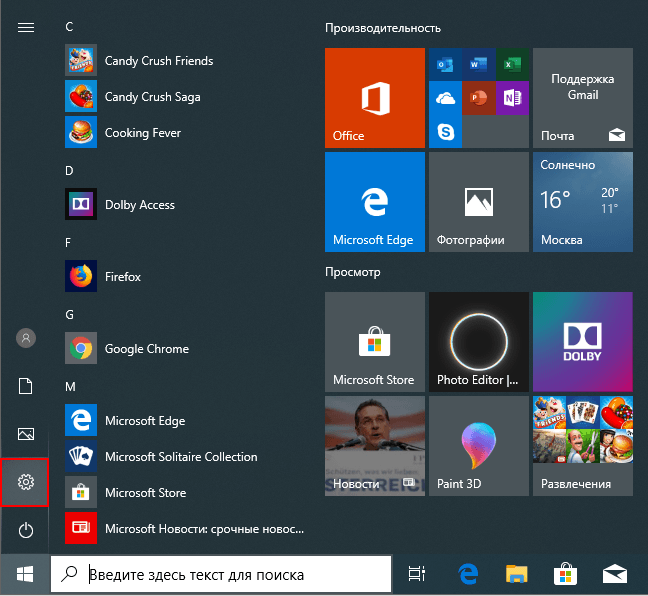
Task: Open Edge from the taskbar
Action: (468, 574)
